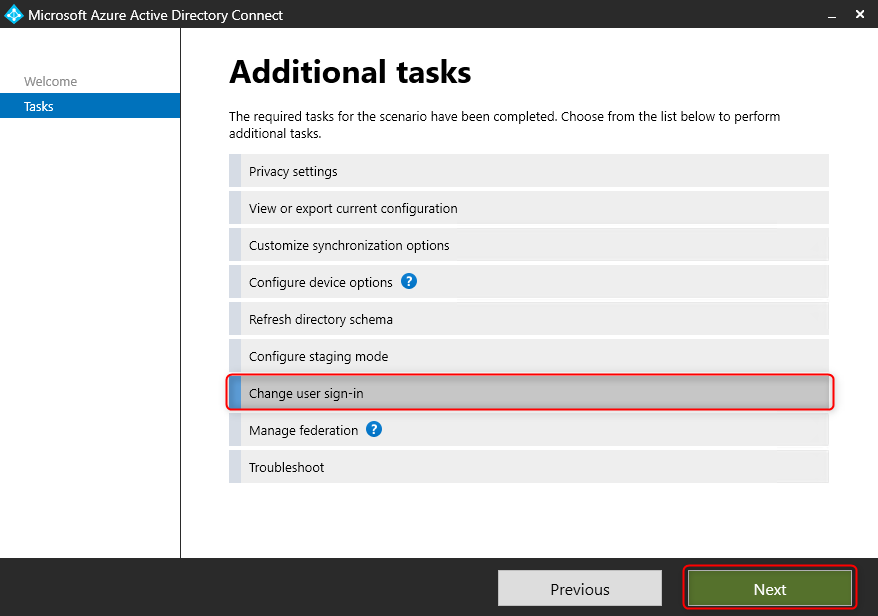The image size is (878, 616).
Task: Close the Azure AD Connect wizard
Action: click(859, 14)
